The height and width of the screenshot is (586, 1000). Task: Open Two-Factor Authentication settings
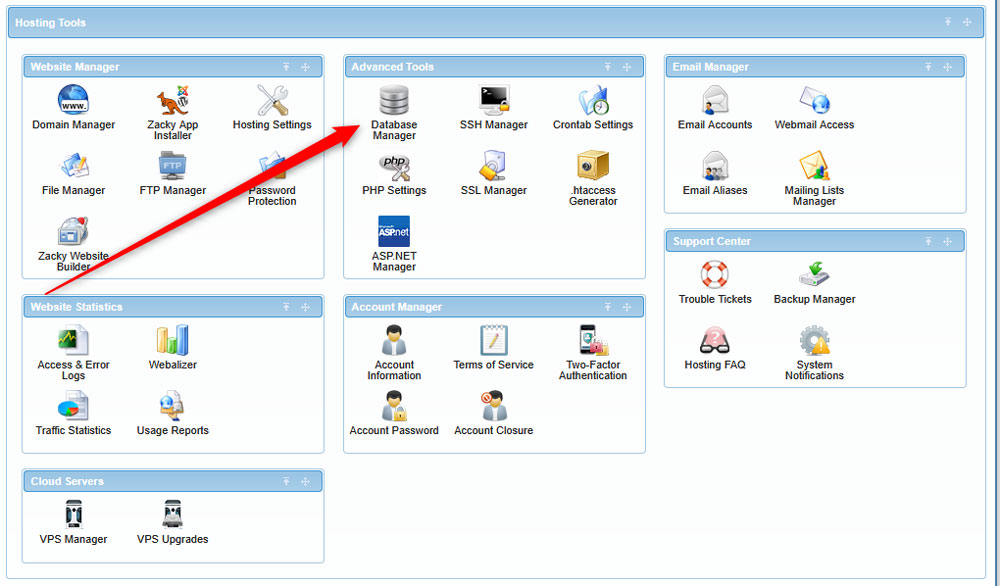(x=592, y=345)
